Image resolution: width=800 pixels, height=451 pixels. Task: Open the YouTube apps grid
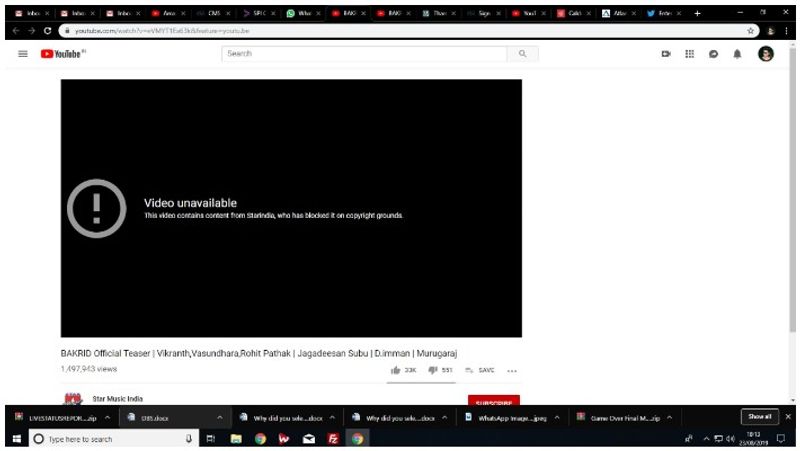click(x=689, y=53)
